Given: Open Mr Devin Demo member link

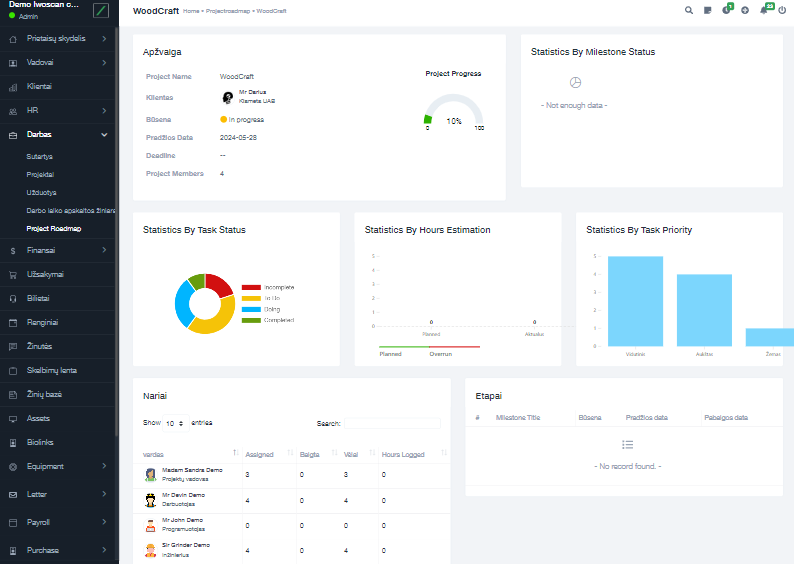Looking at the screenshot, I should (183, 495).
